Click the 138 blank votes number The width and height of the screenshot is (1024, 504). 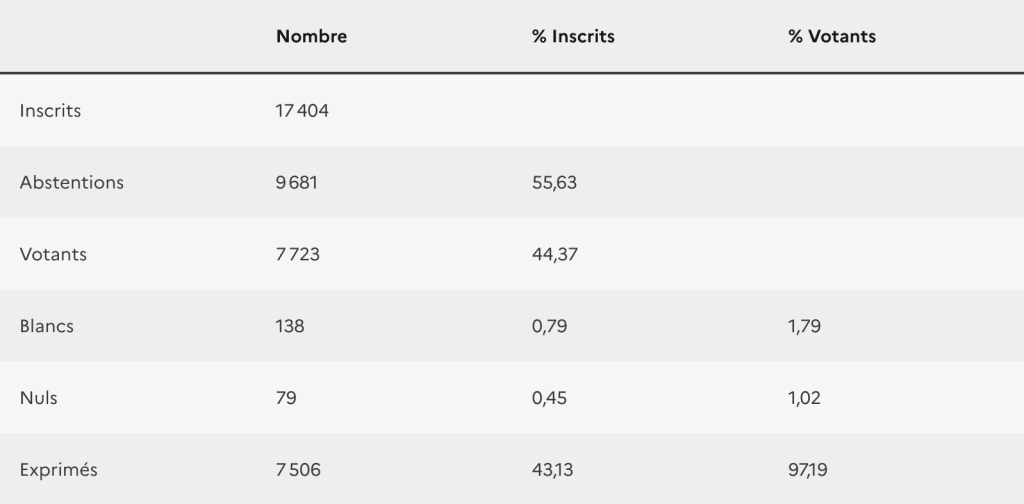coord(290,326)
